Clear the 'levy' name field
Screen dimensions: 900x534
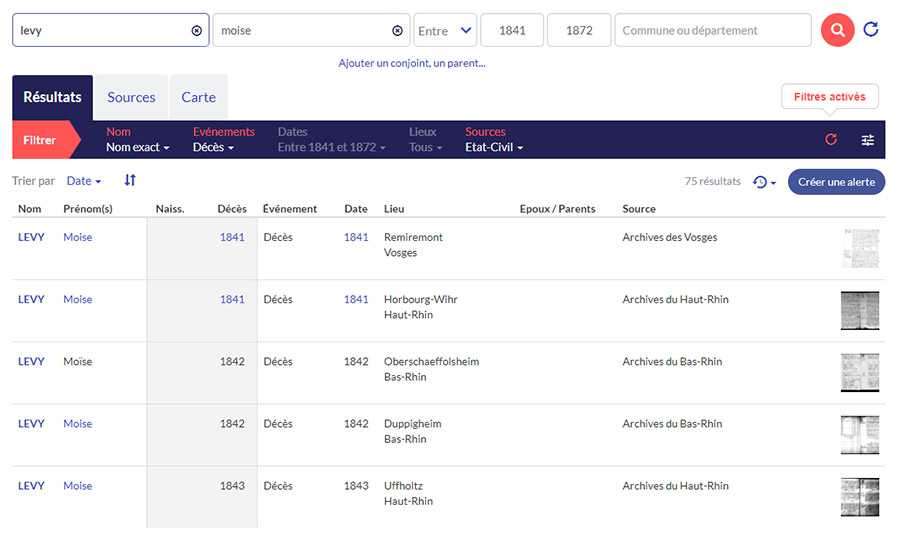(x=196, y=31)
